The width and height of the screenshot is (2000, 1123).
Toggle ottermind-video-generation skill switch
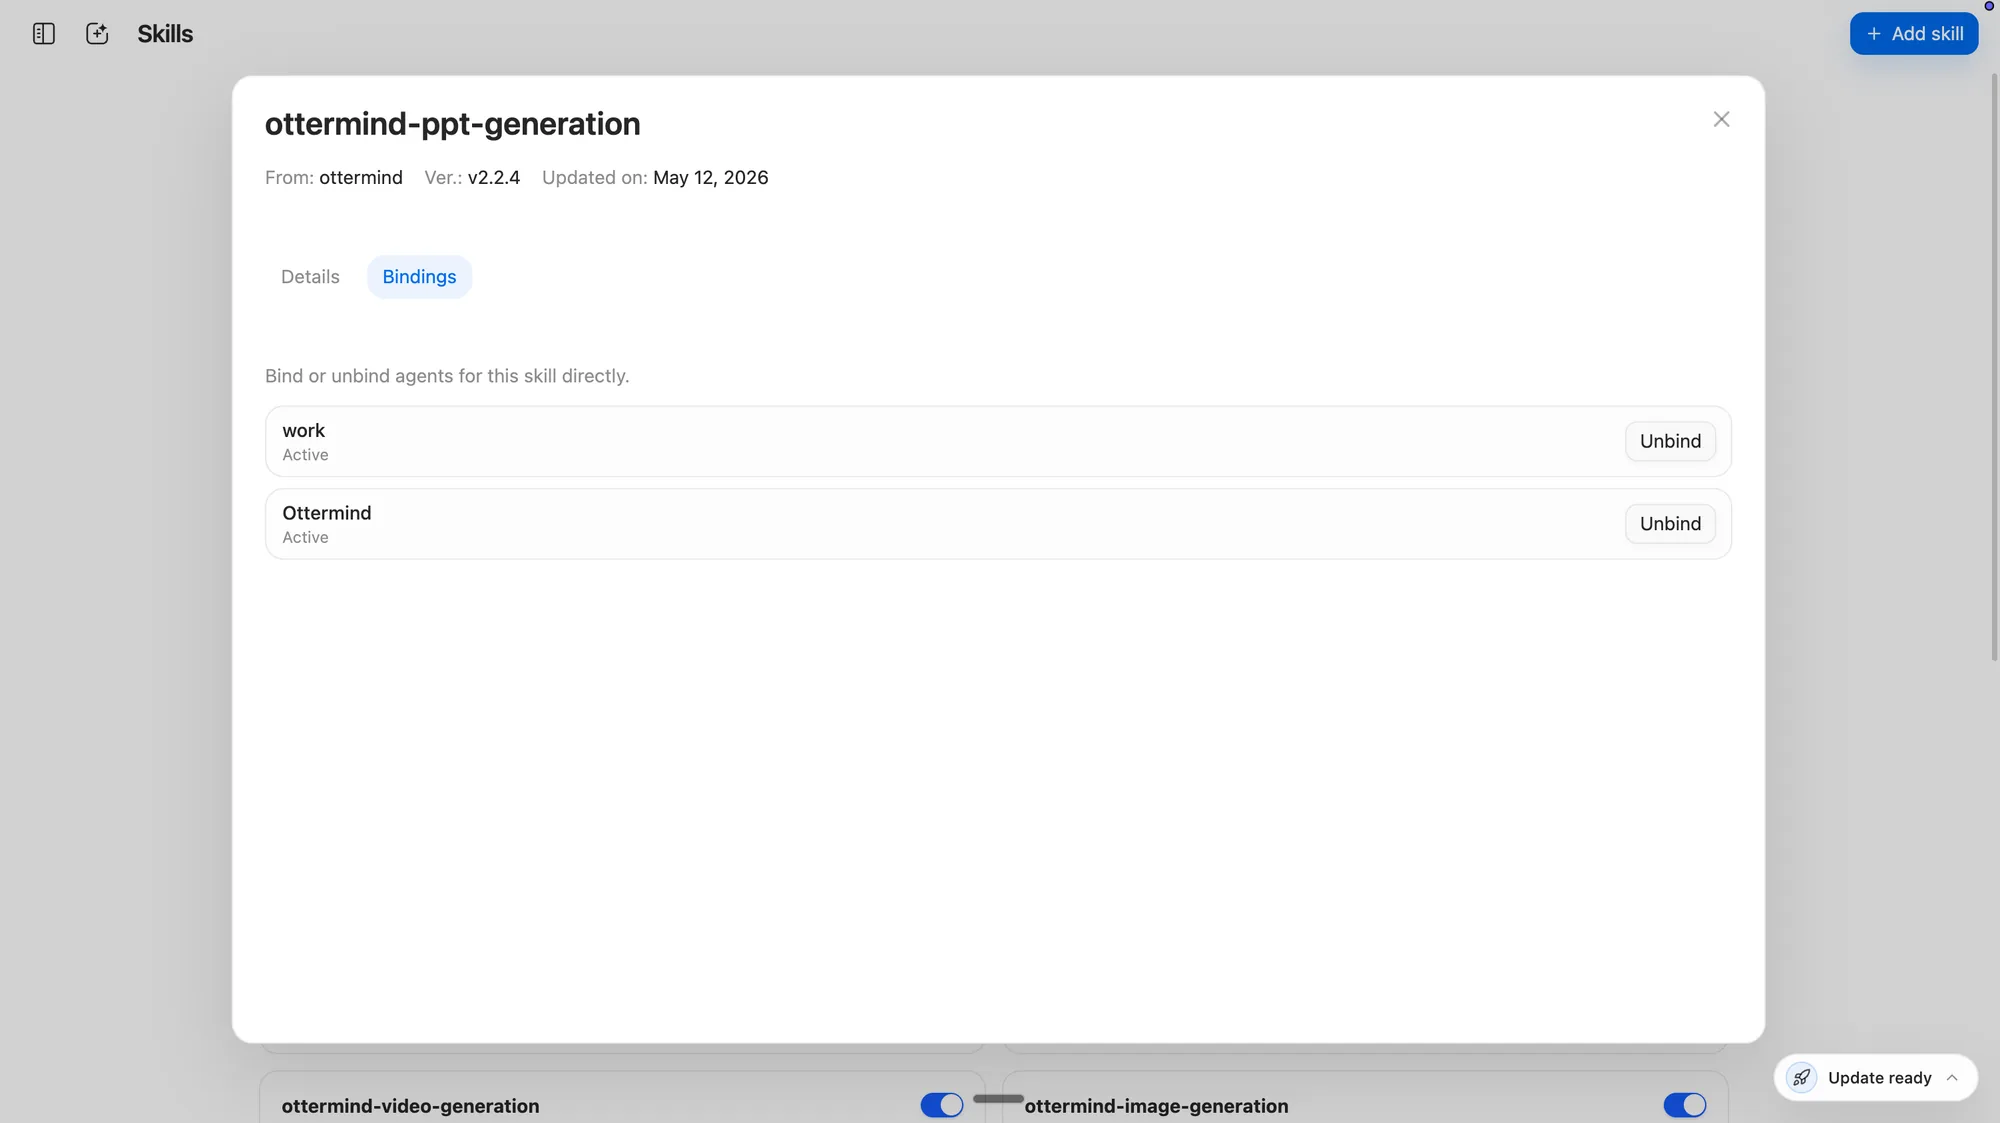[x=942, y=1105]
